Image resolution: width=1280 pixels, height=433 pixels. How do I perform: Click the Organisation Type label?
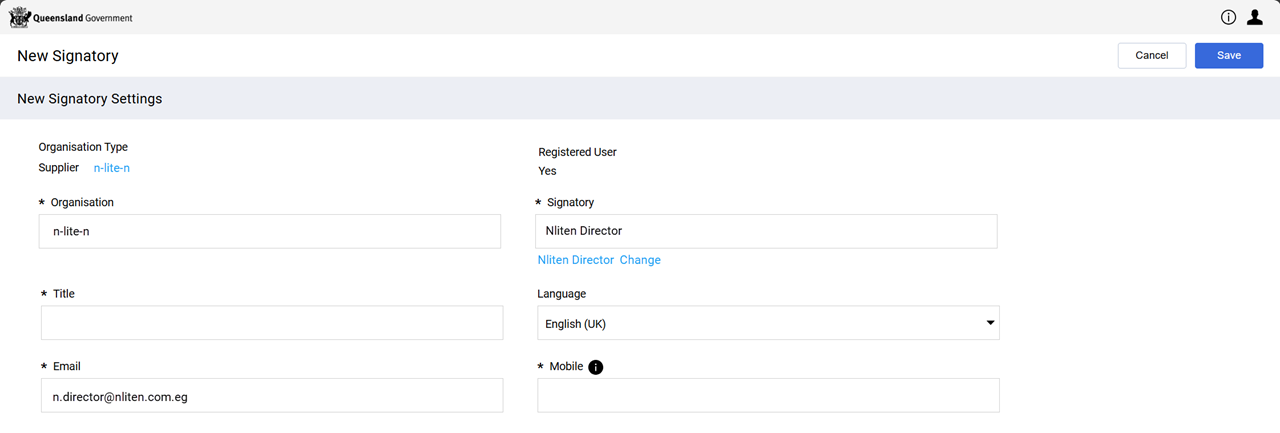[x=83, y=147]
